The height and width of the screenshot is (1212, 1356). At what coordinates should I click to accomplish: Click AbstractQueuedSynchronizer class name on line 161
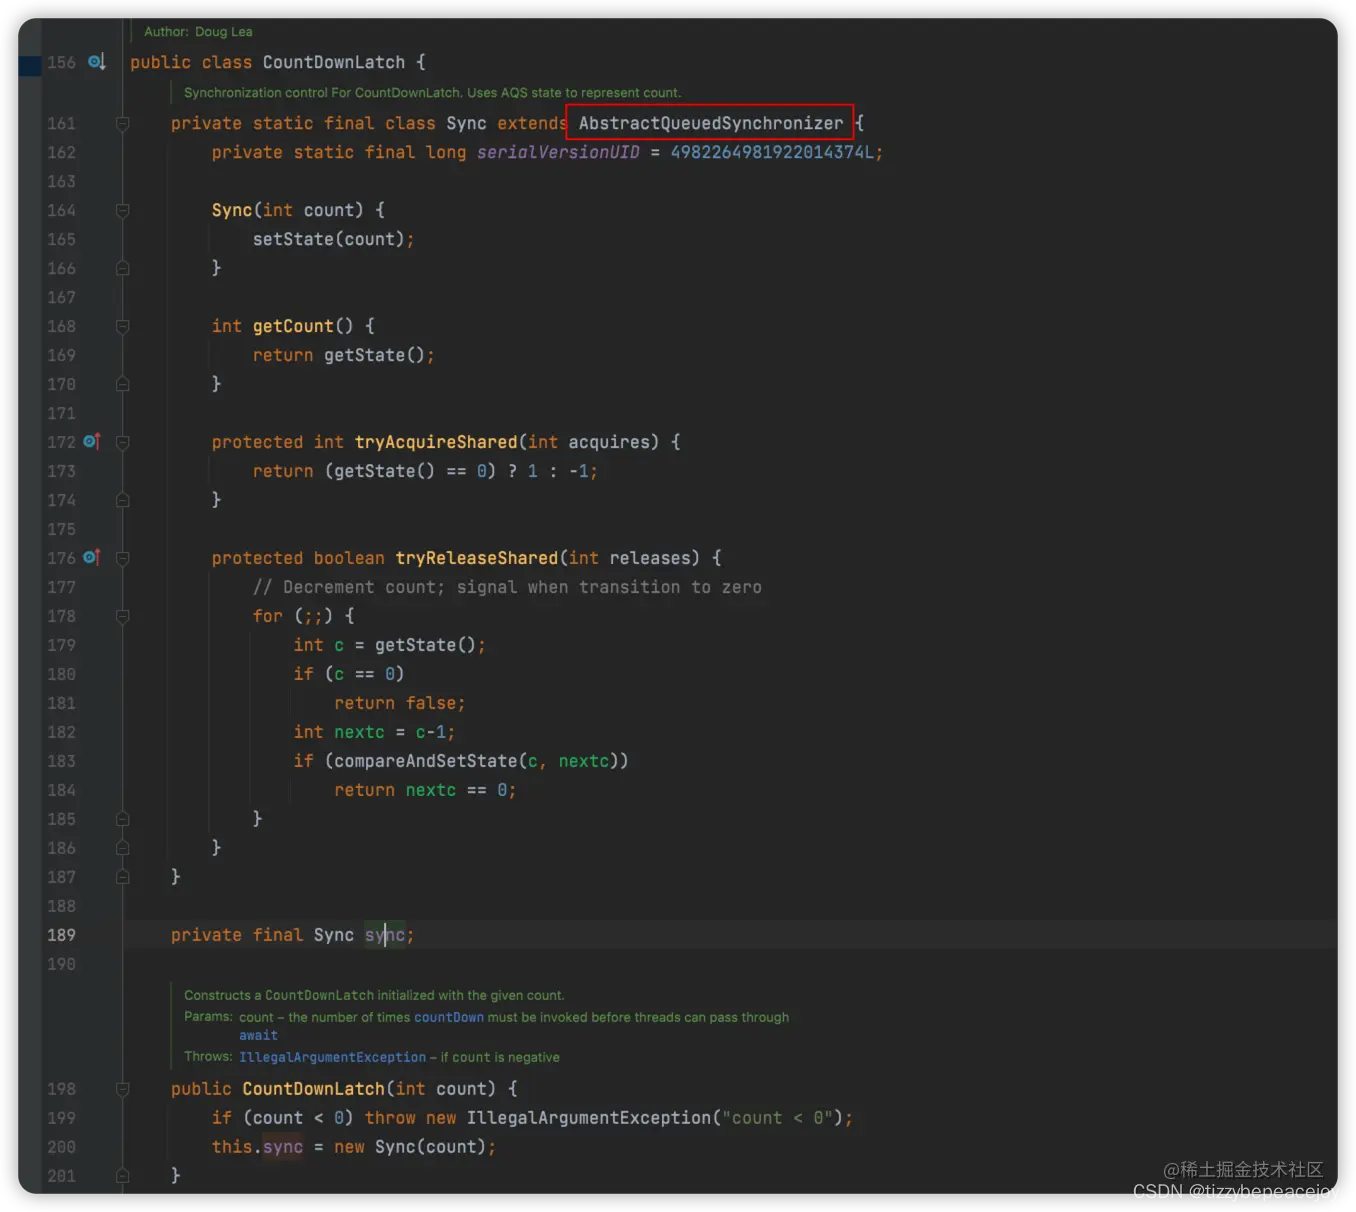[x=711, y=123]
